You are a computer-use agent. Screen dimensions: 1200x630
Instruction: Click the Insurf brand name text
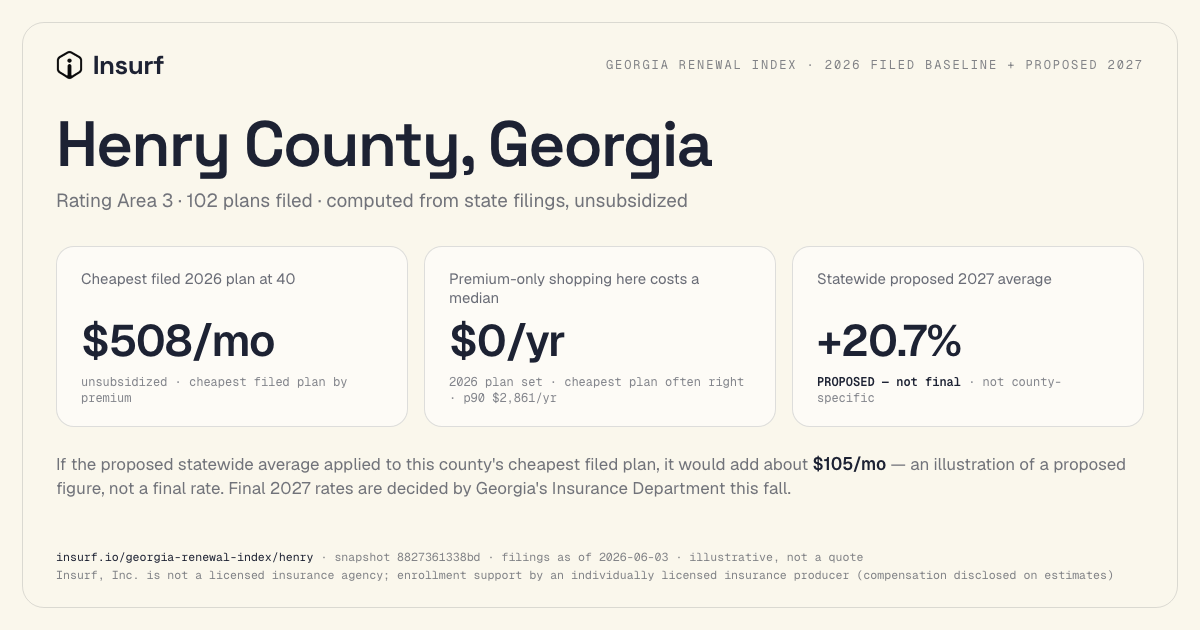[128, 66]
